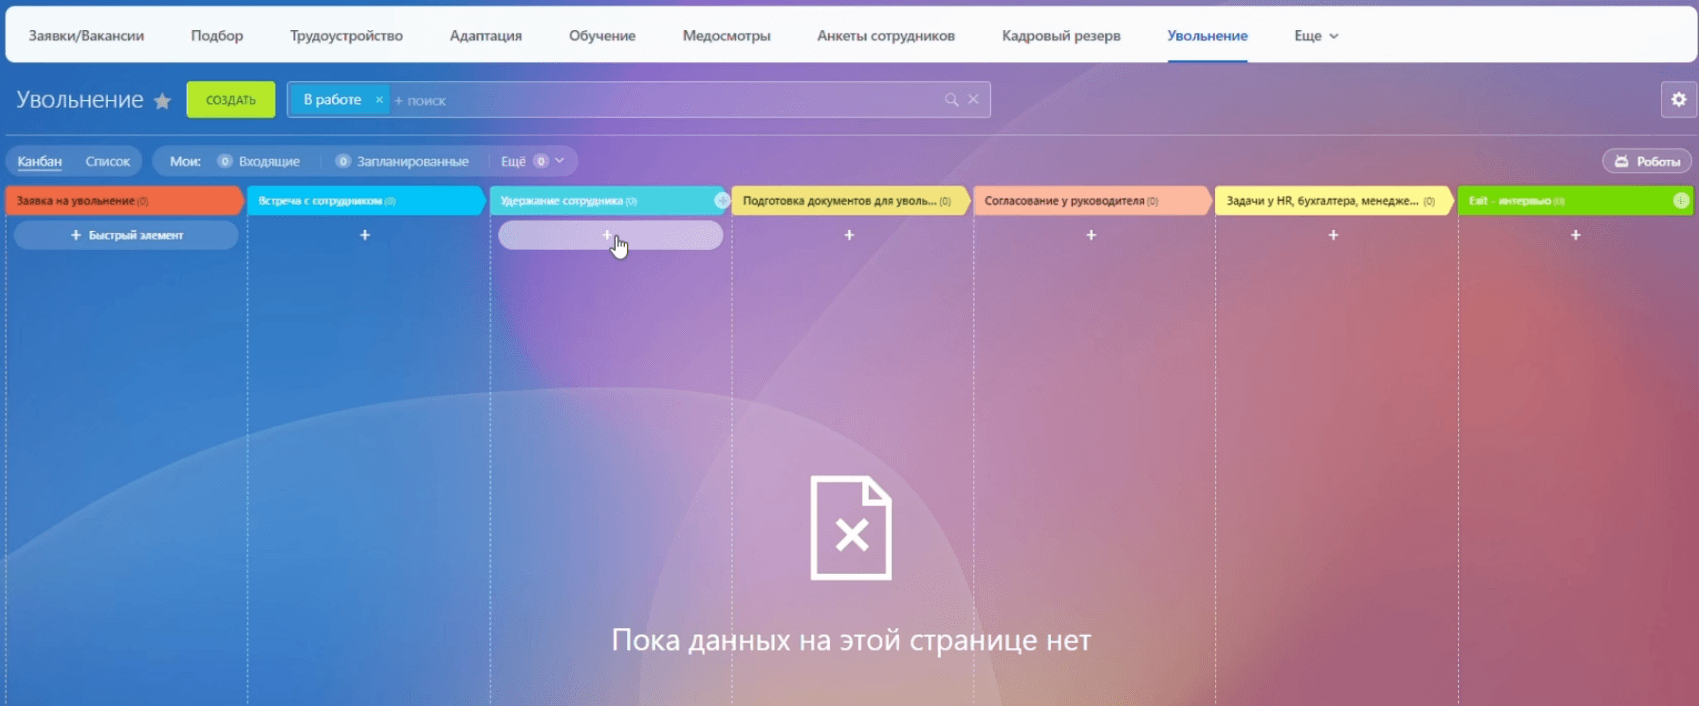1699x706 pixels.
Task: Toggle the Запланированные counter filter
Action: point(402,161)
